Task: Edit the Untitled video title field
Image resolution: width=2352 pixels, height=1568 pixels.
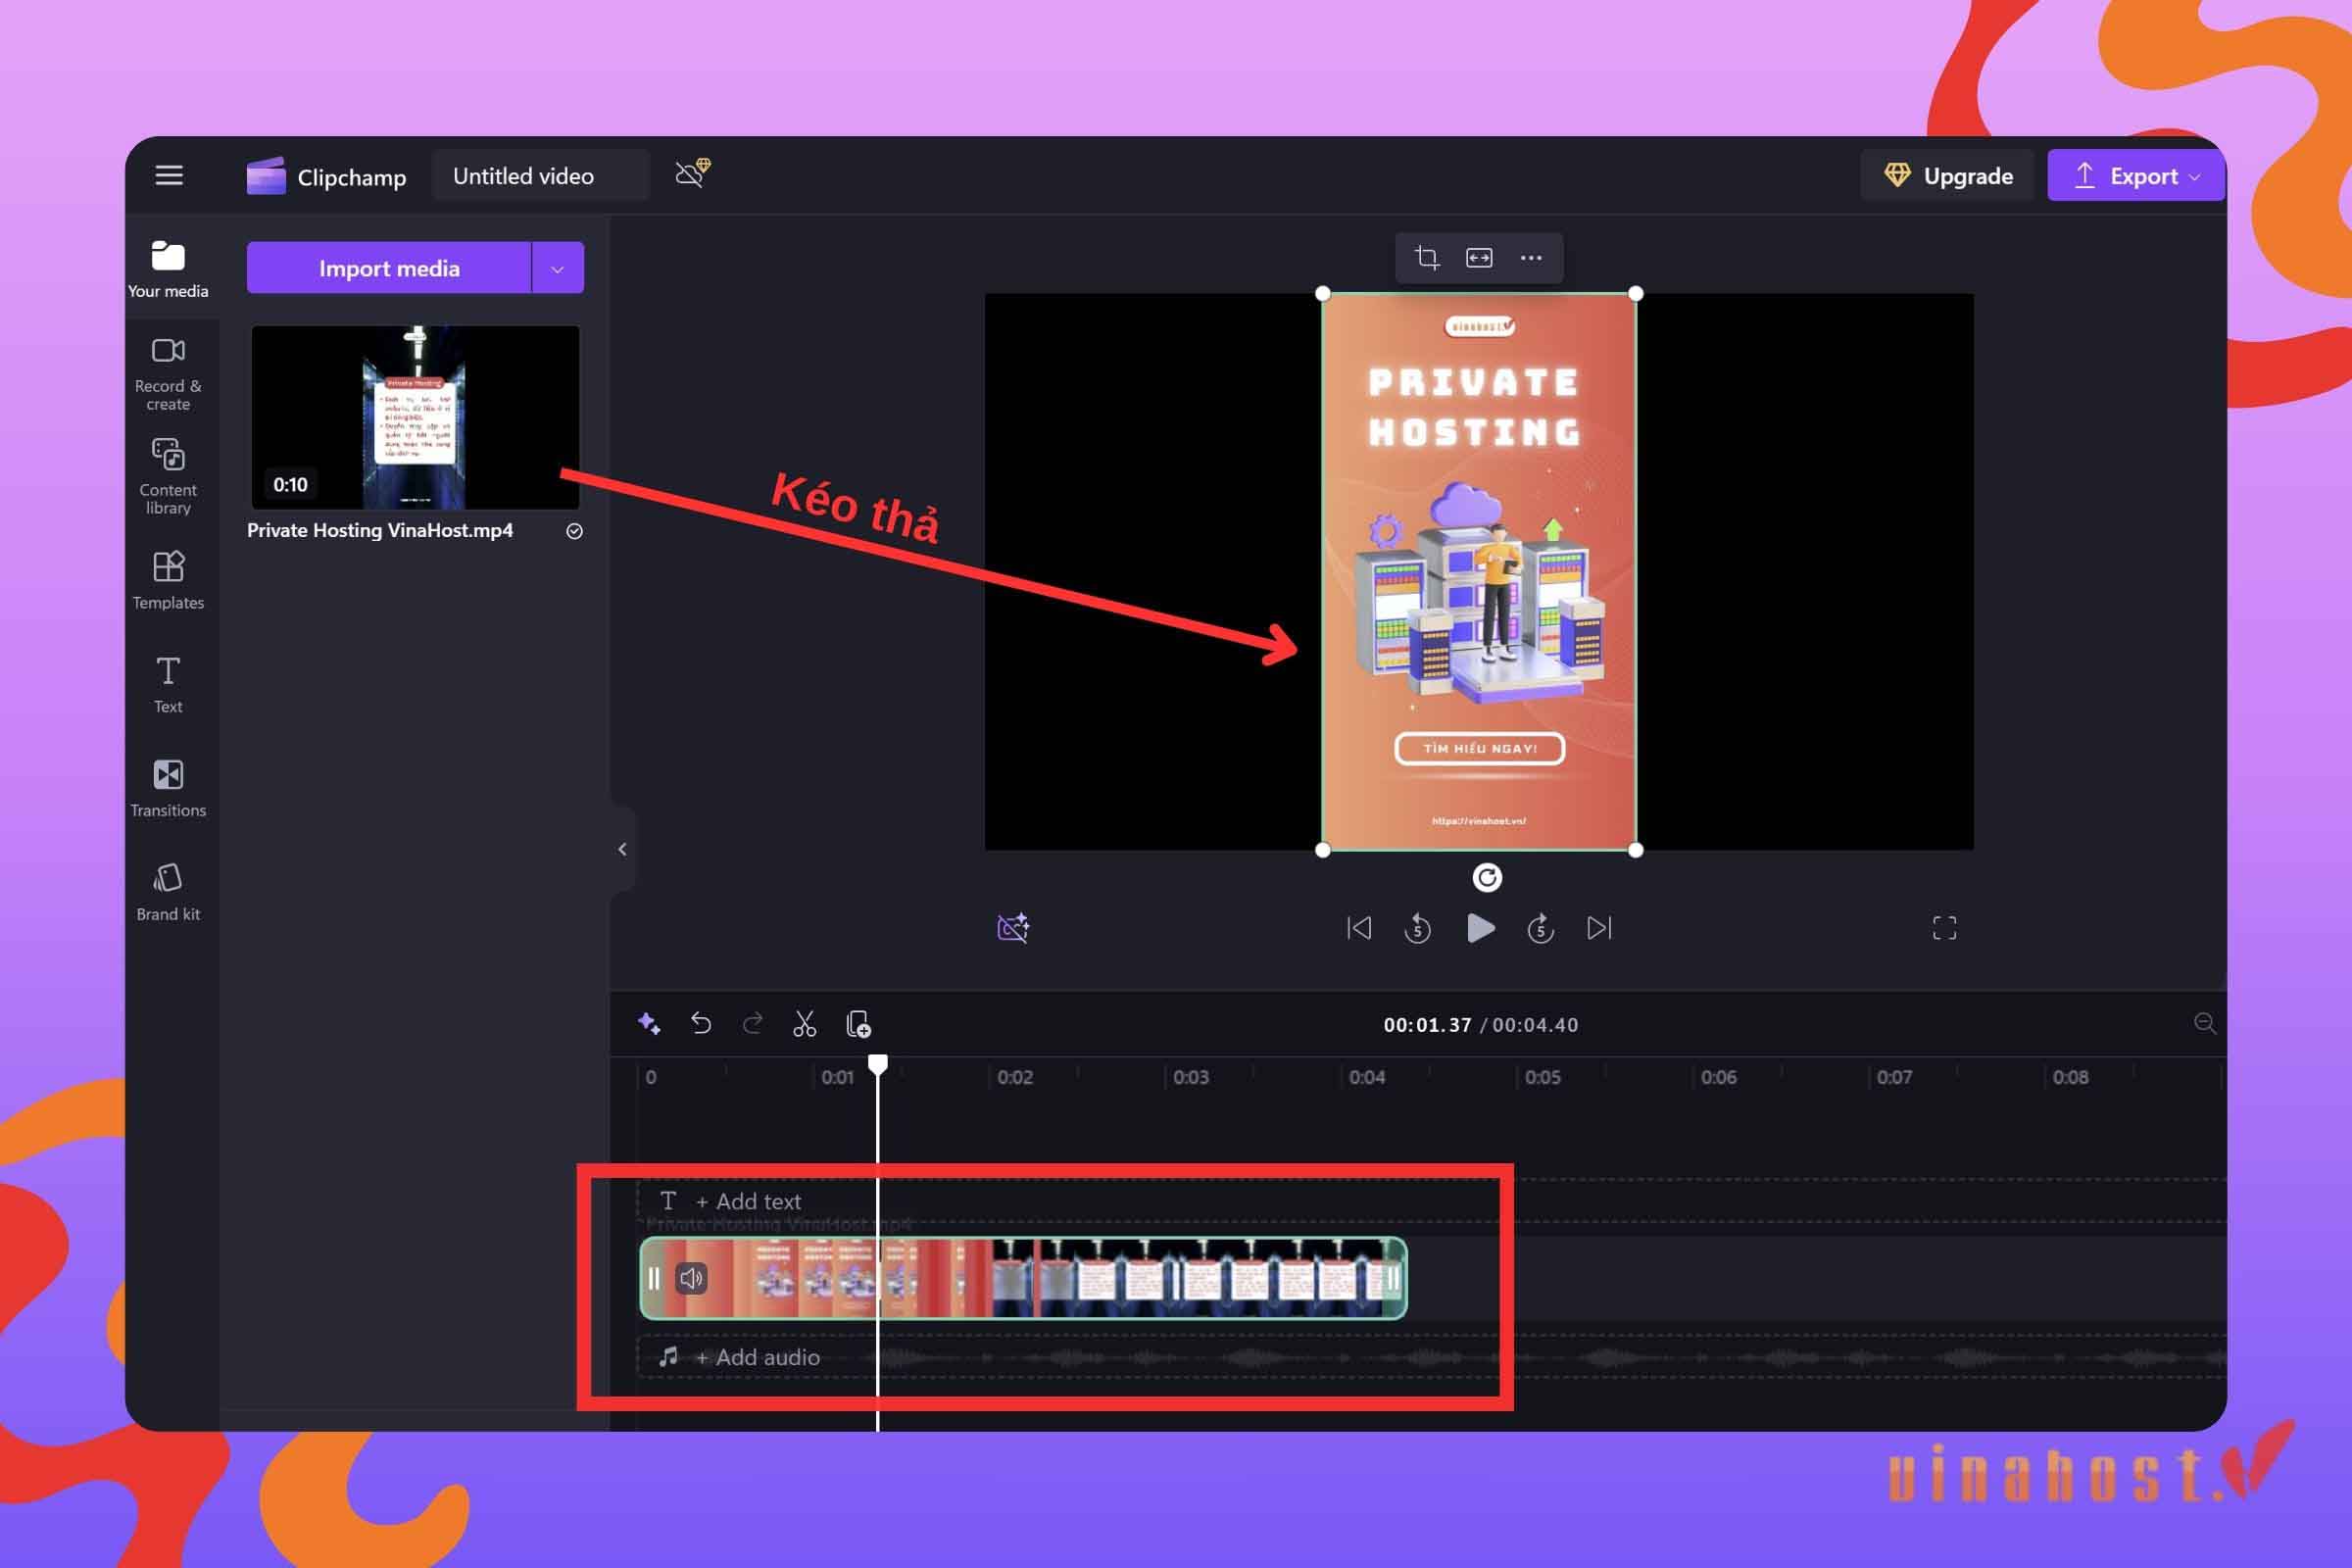Action: click(540, 176)
